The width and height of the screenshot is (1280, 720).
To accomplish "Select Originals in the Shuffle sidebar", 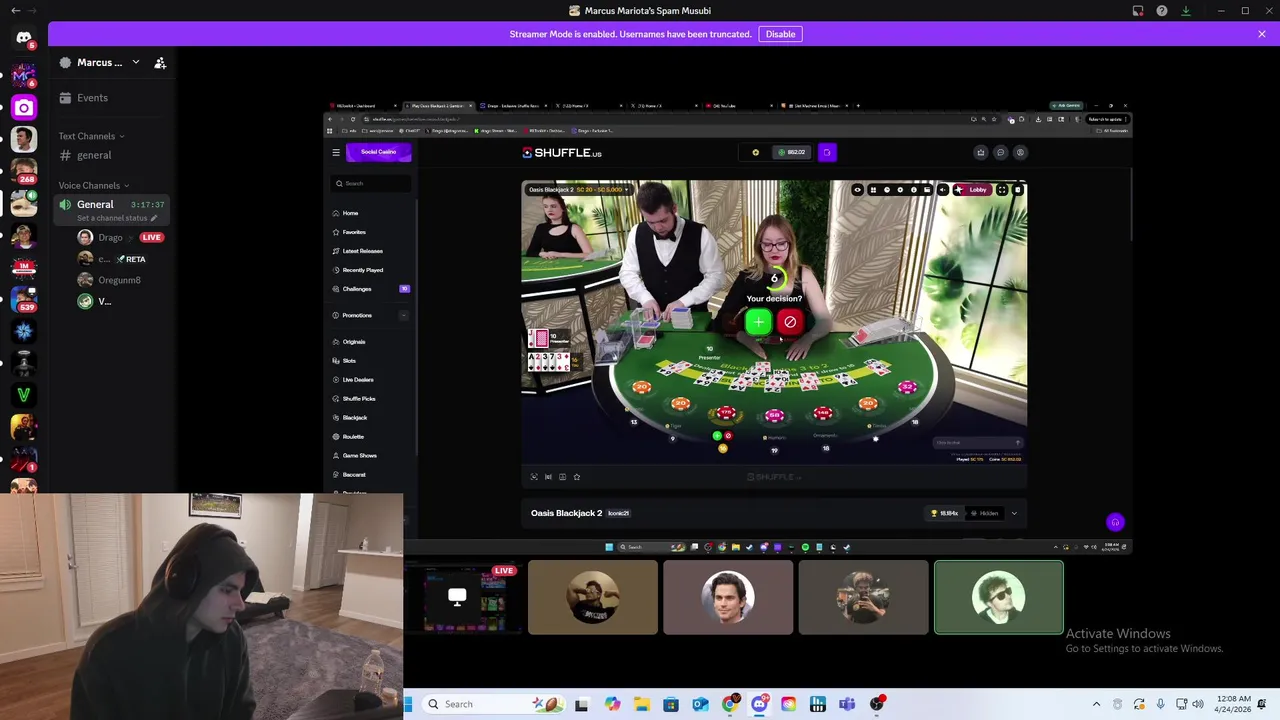I will 354,342.
